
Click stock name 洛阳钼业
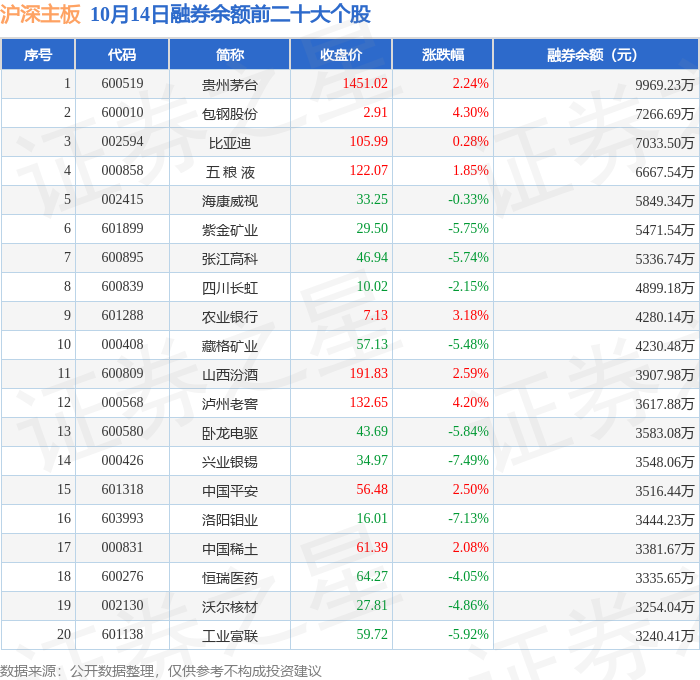point(229,520)
